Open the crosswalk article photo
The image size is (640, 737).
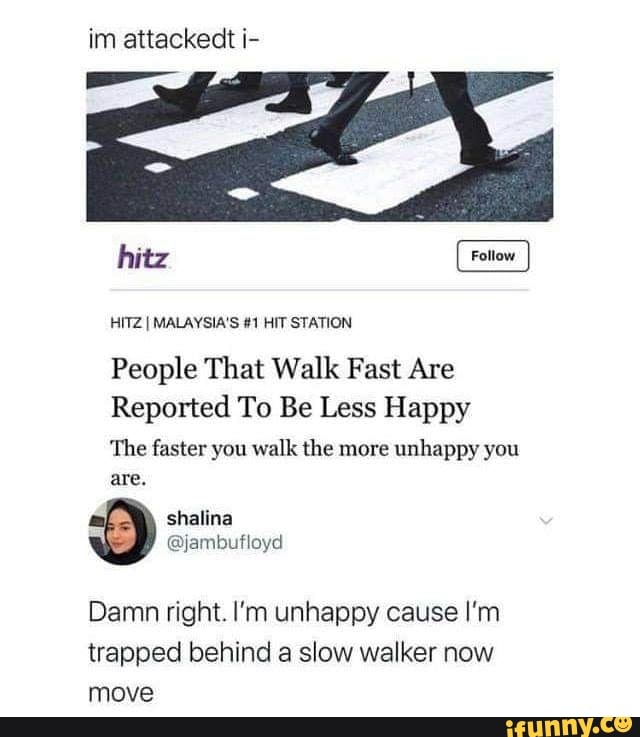(x=320, y=146)
